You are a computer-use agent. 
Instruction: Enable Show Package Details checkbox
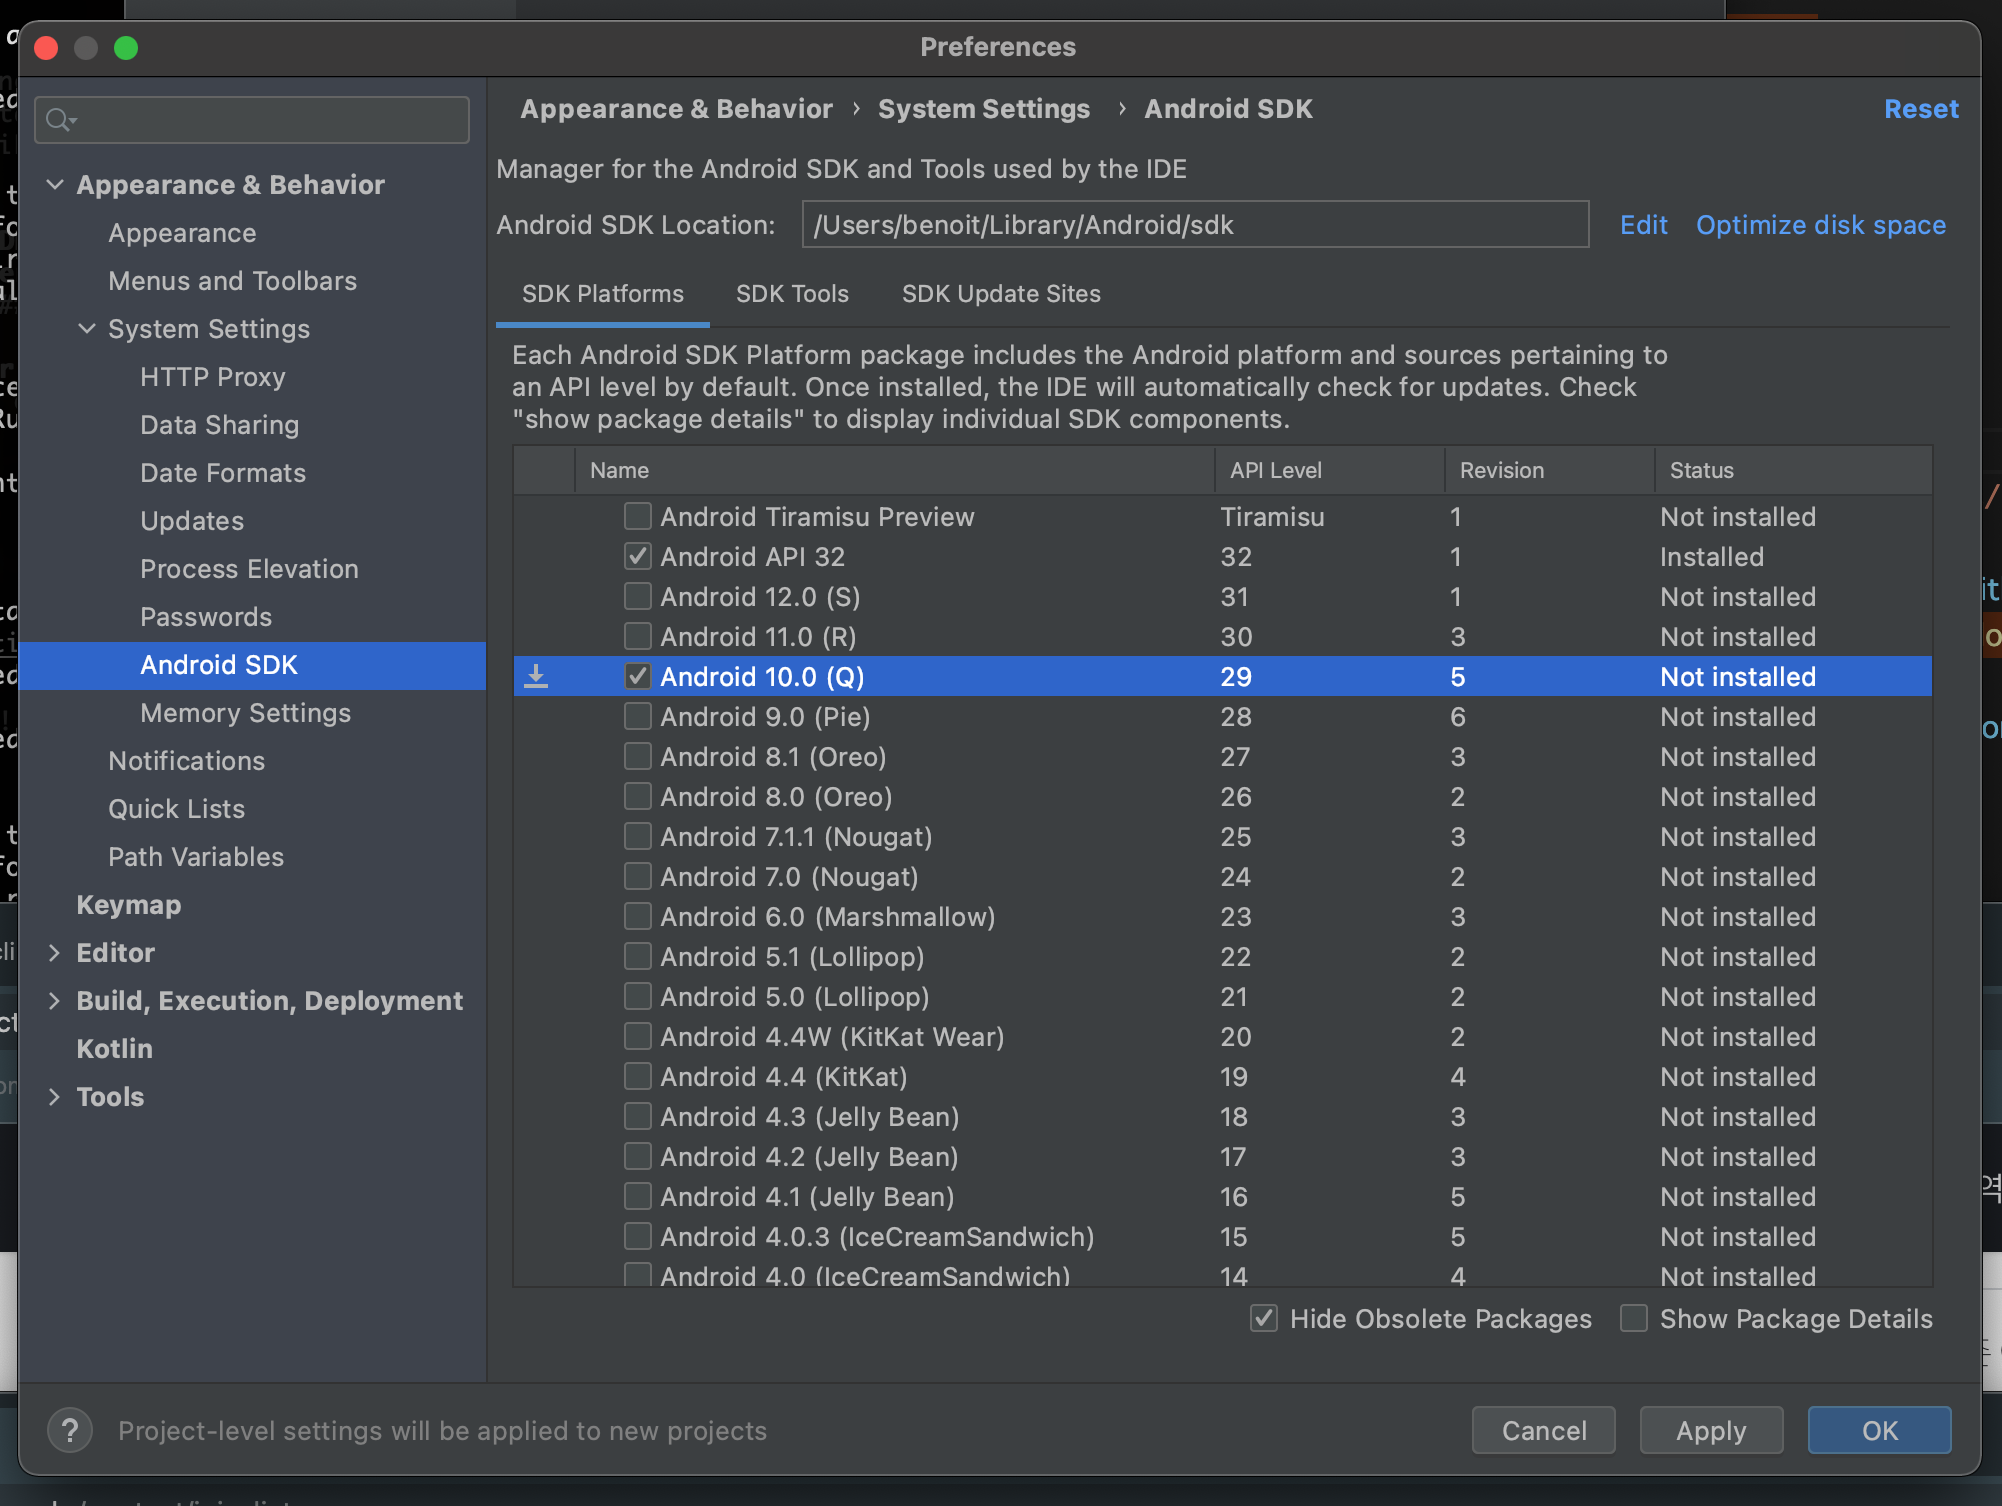(x=1634, y=1318)
